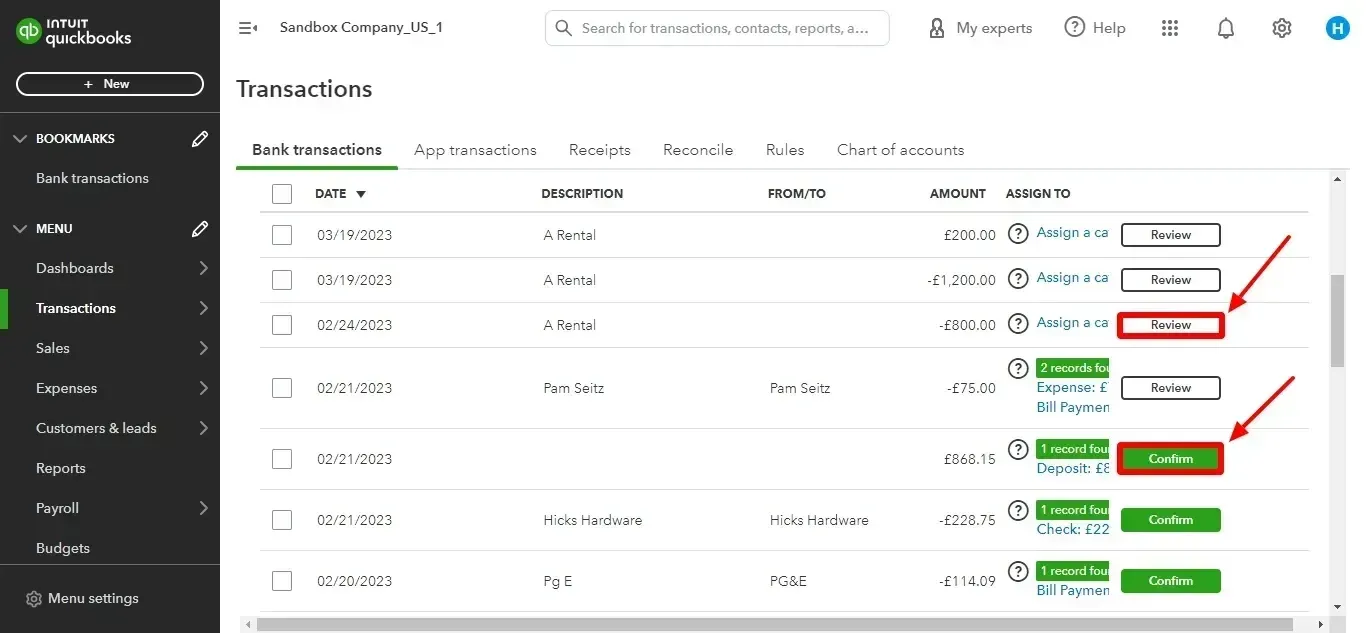Click help icon in -£1,200.00 row
Screen dimensions: 1366x633
click(1018, 279)
